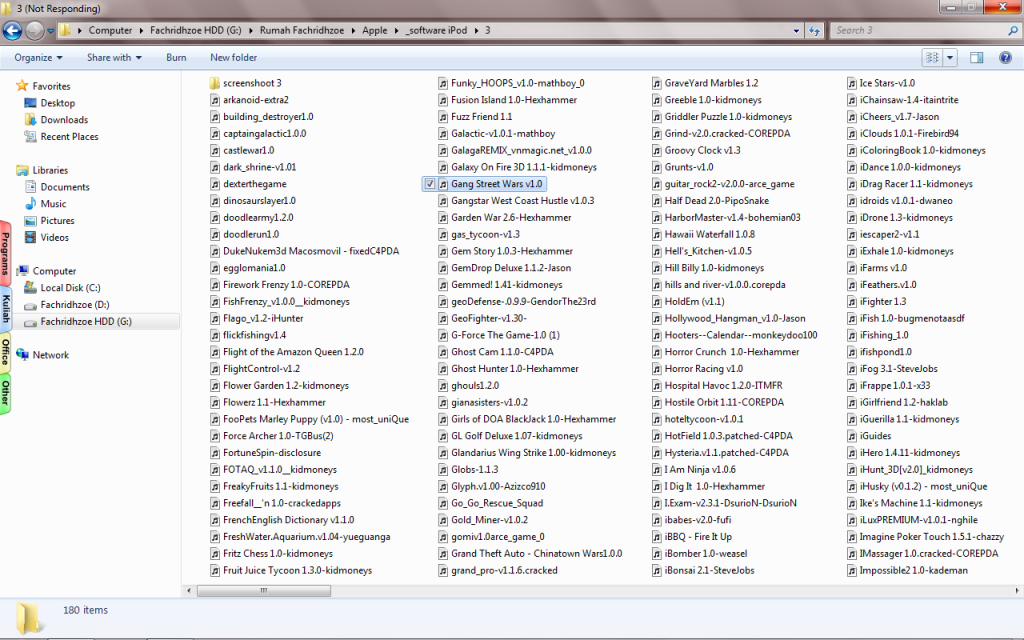The image size is (1024, 640).
Task: Switch to the Other side tab
Action: point(5,393)
